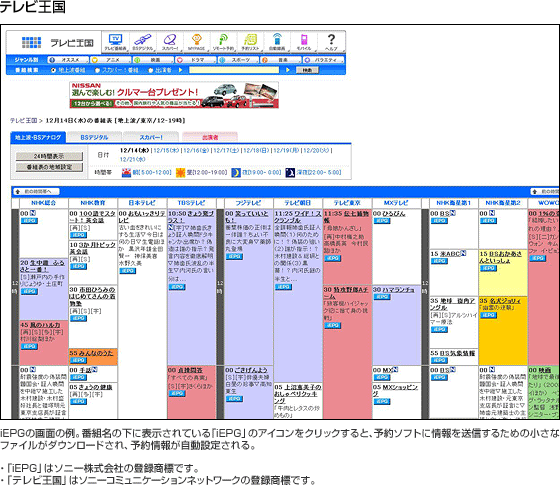560x485 pixels.
Task: Select the 出演者 search radio button
Action: click(x=151, y=70)
